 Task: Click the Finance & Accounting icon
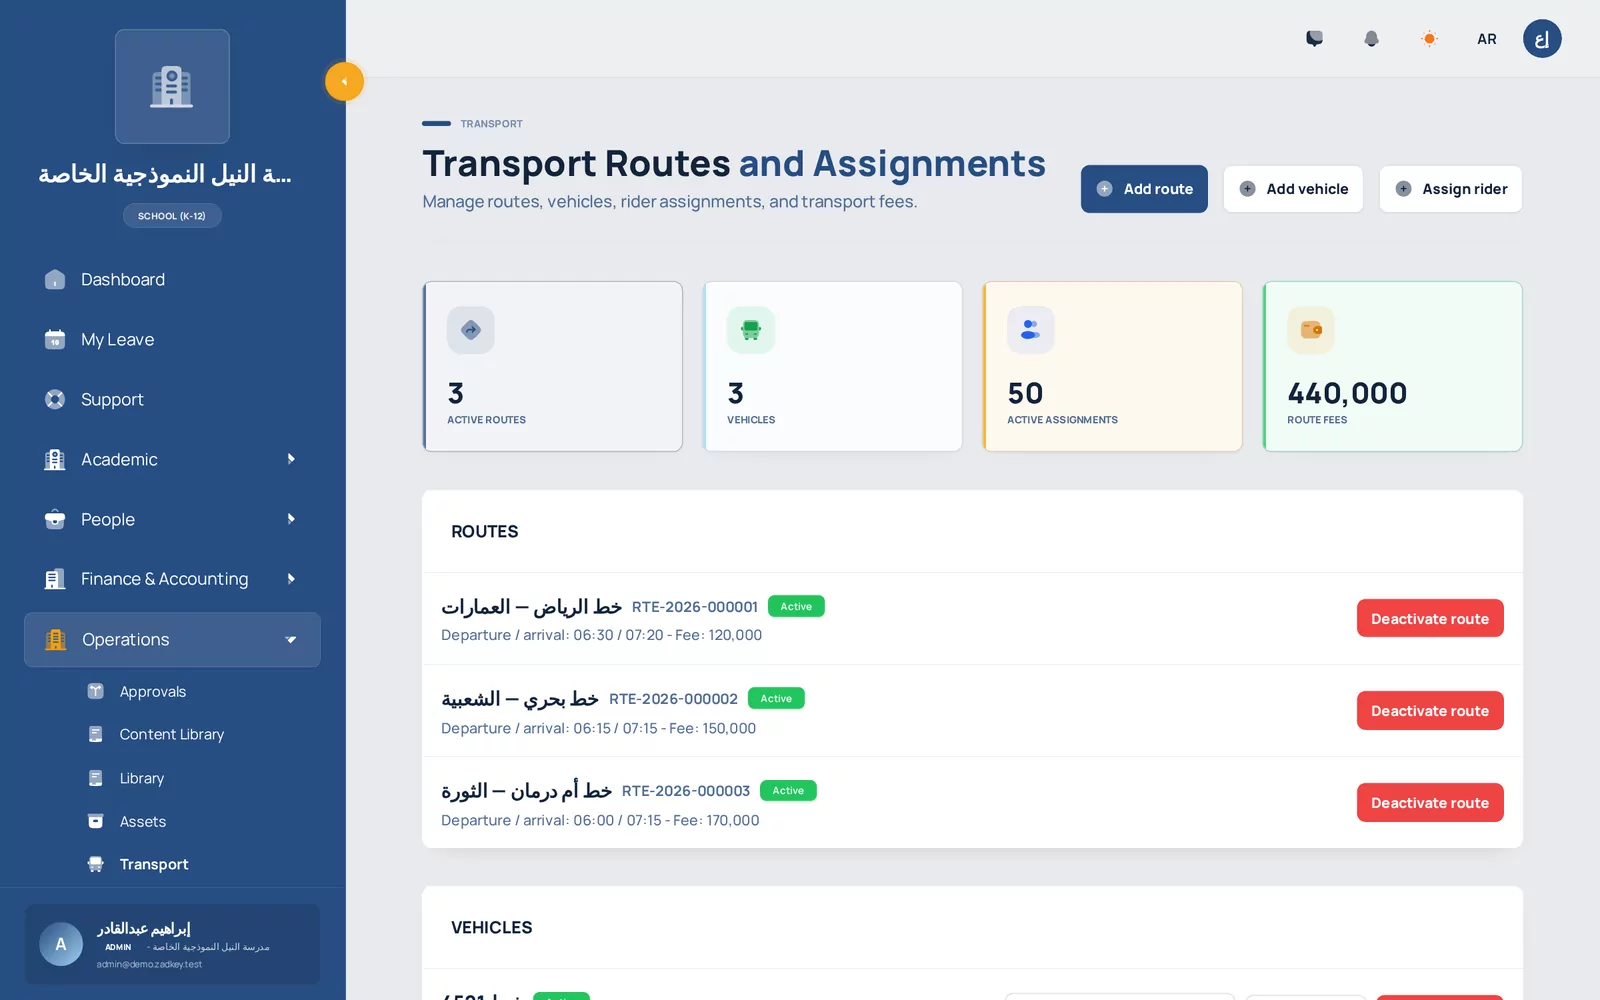[x=55, y=579]
